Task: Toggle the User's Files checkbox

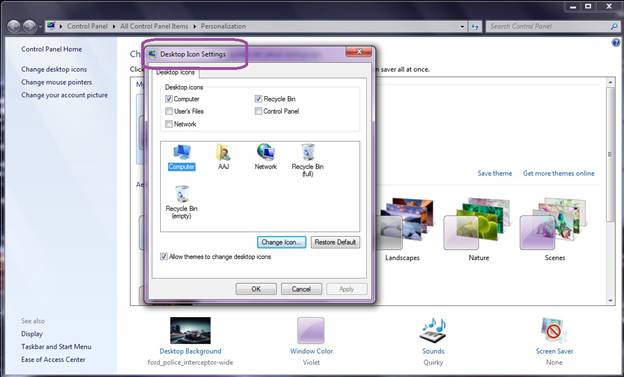Action: (169, 111)
